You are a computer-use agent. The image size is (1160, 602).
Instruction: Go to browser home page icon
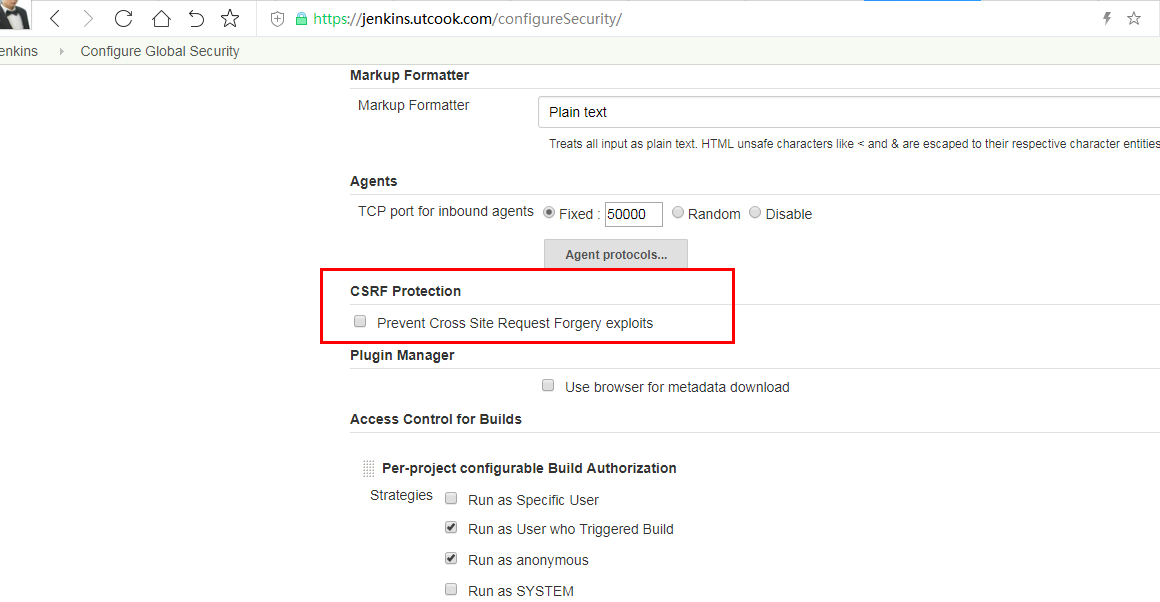pyautogui.click(x=161, y=18)
